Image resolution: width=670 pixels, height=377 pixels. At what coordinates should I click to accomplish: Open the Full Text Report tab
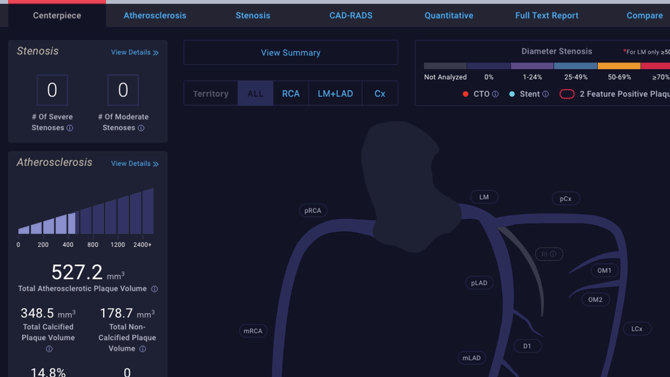(x=547, y=15)
